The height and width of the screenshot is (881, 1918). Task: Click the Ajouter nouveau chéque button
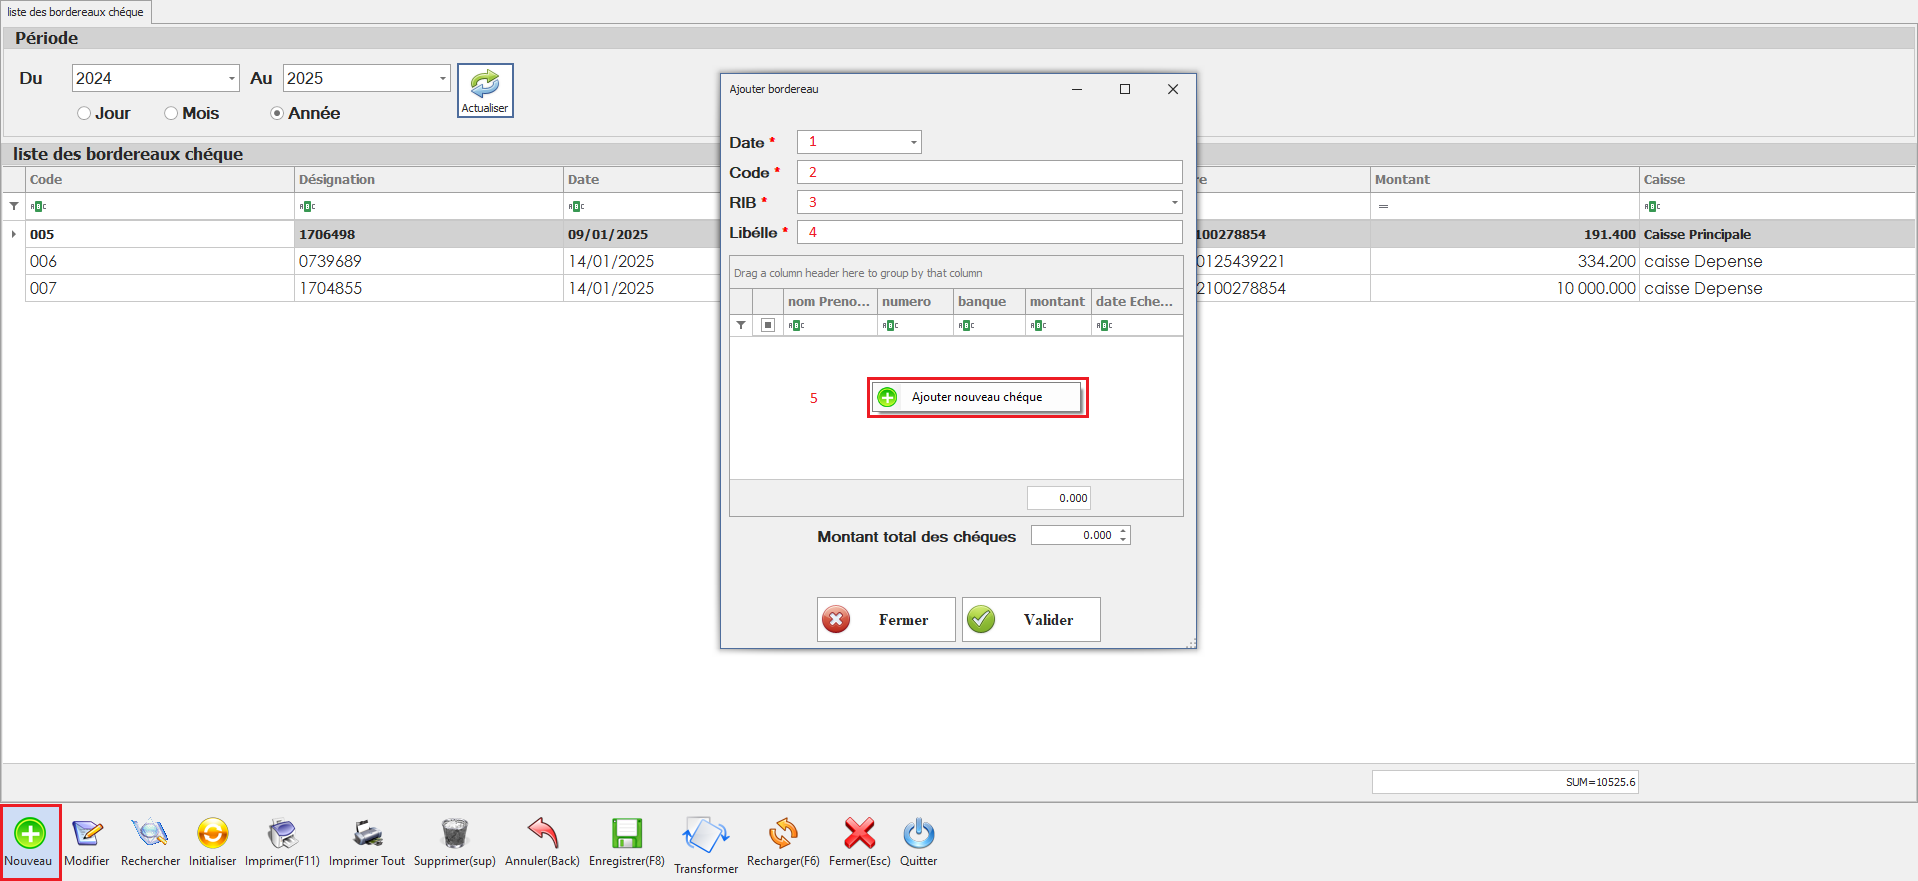click(x=976, y=398)
